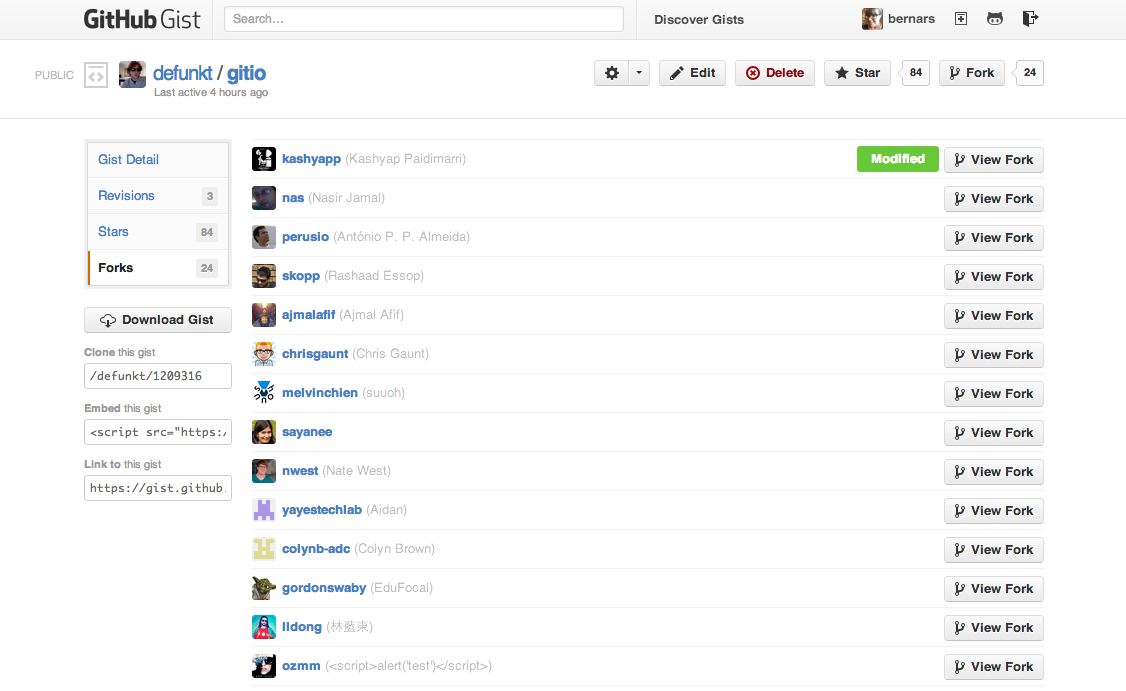Screen dimensions: 1126x691
Task: Download Gist as an archive
Action: (157, 319)
